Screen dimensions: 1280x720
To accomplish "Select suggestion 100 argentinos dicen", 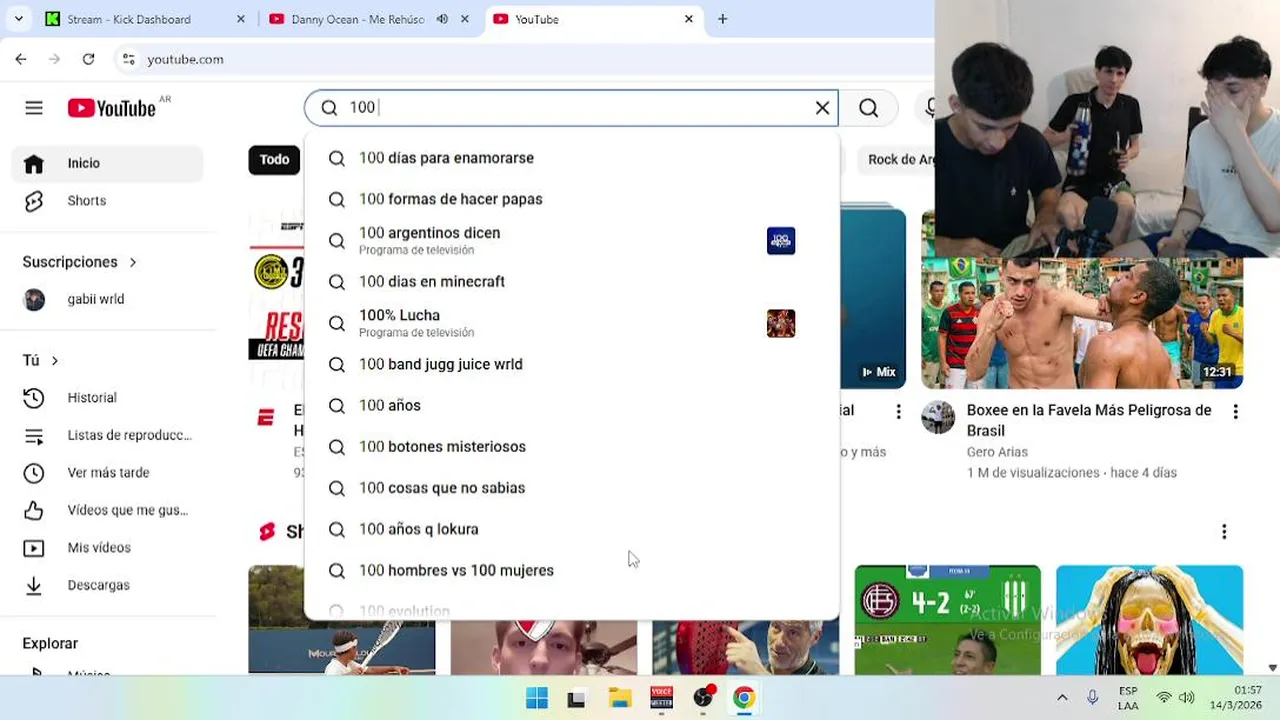I will pyautogui.click(x=571, y=240).
